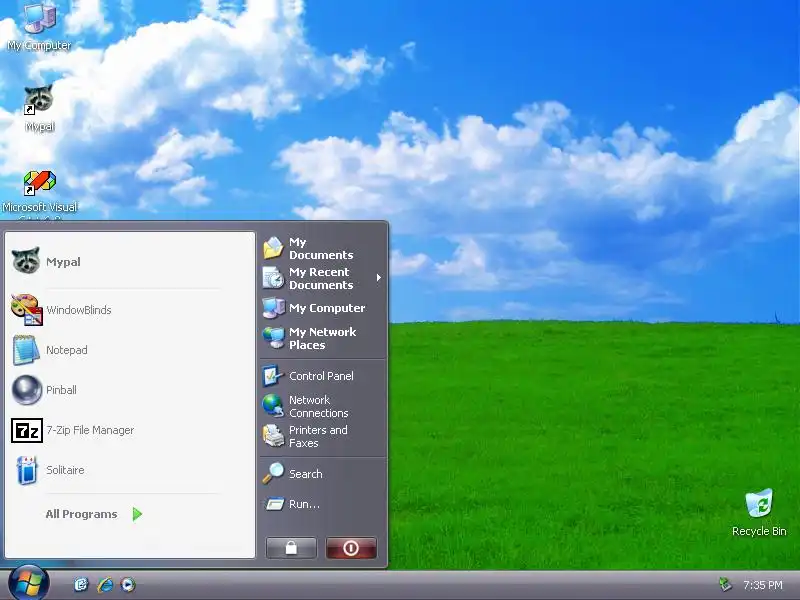Expand My Recent Documents submenu arrow

(379, 278)
